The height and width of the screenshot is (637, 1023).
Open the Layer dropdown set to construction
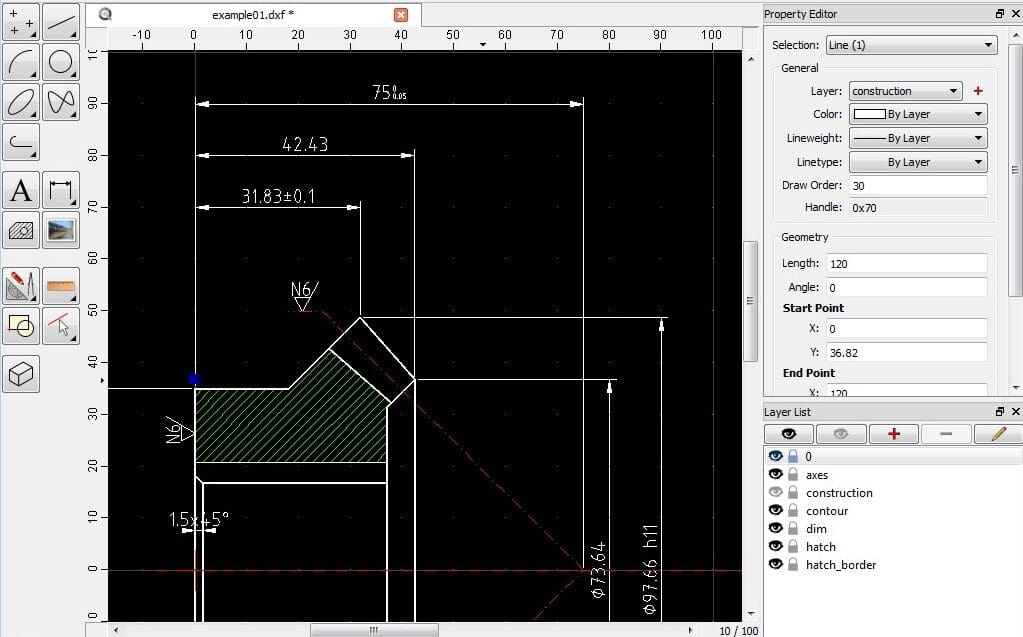coord(905,91)
